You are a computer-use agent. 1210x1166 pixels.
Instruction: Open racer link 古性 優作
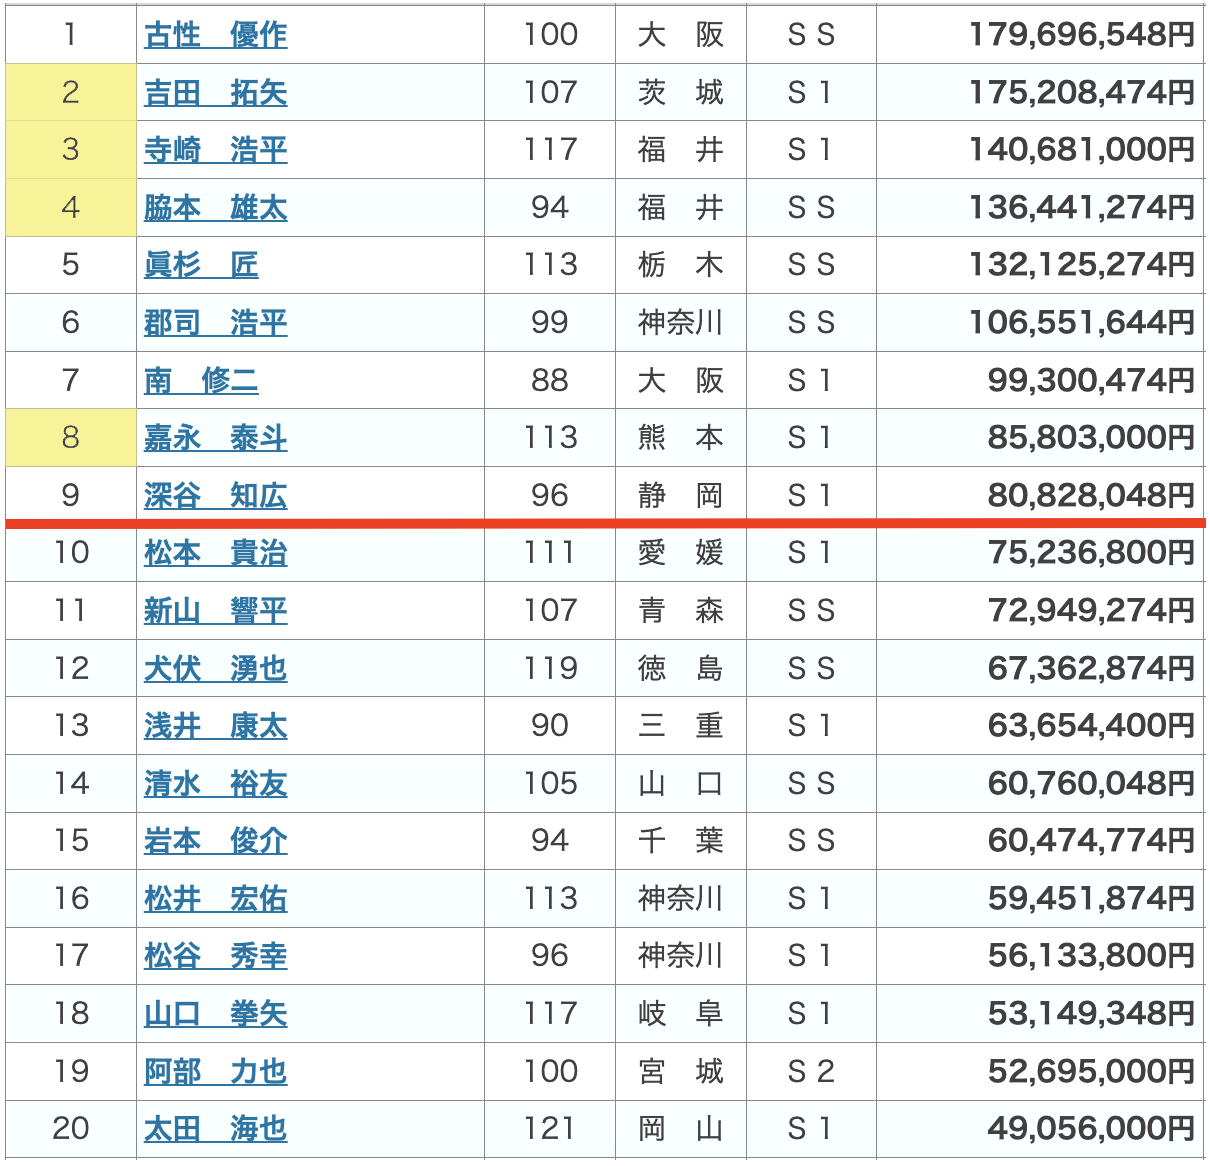[x=215, y=35]
